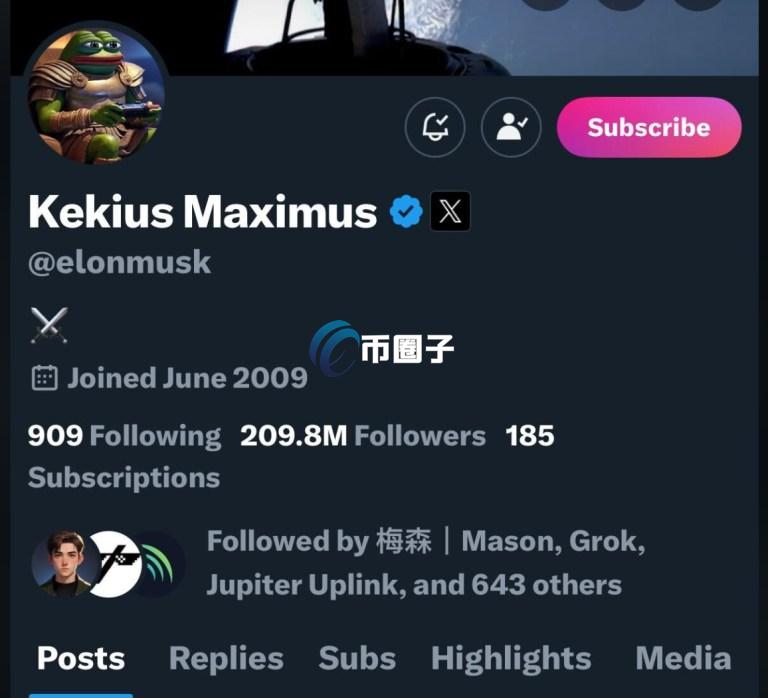Toggle the notification bell for this account
The image size is (768, 698).
[435, 127]
